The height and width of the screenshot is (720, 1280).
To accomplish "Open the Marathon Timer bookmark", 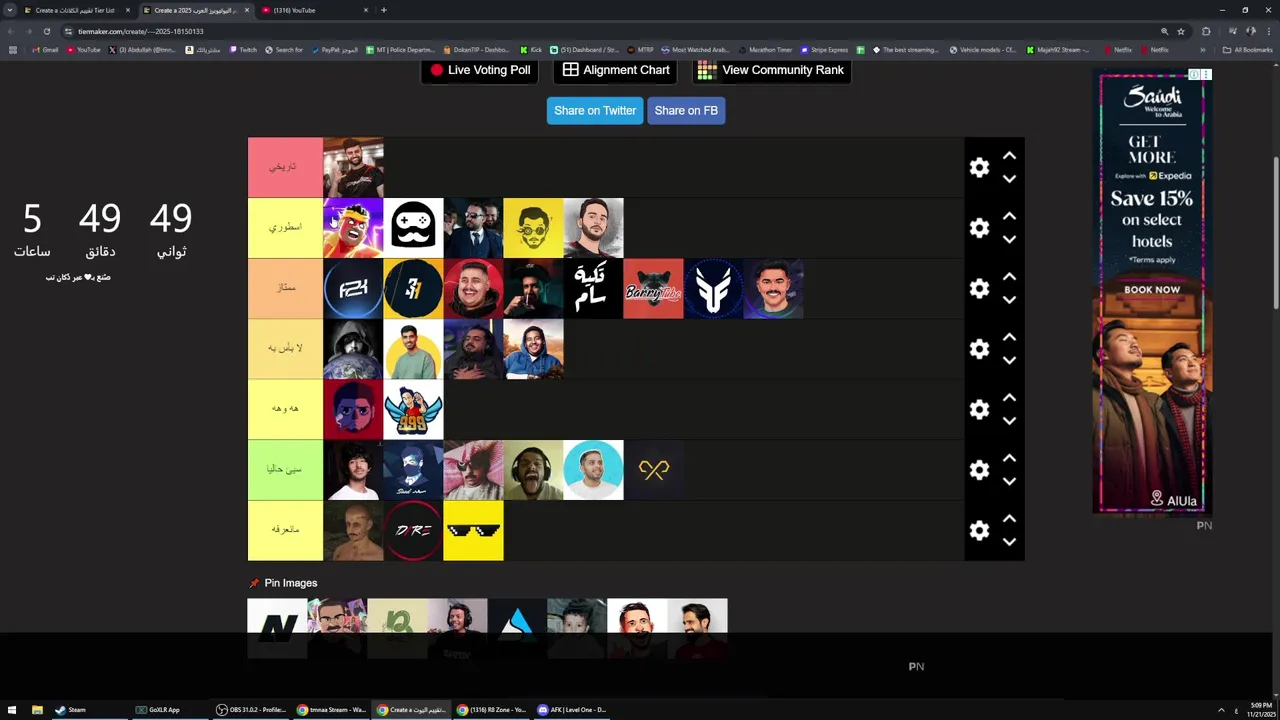I will [x=765, y=50].
